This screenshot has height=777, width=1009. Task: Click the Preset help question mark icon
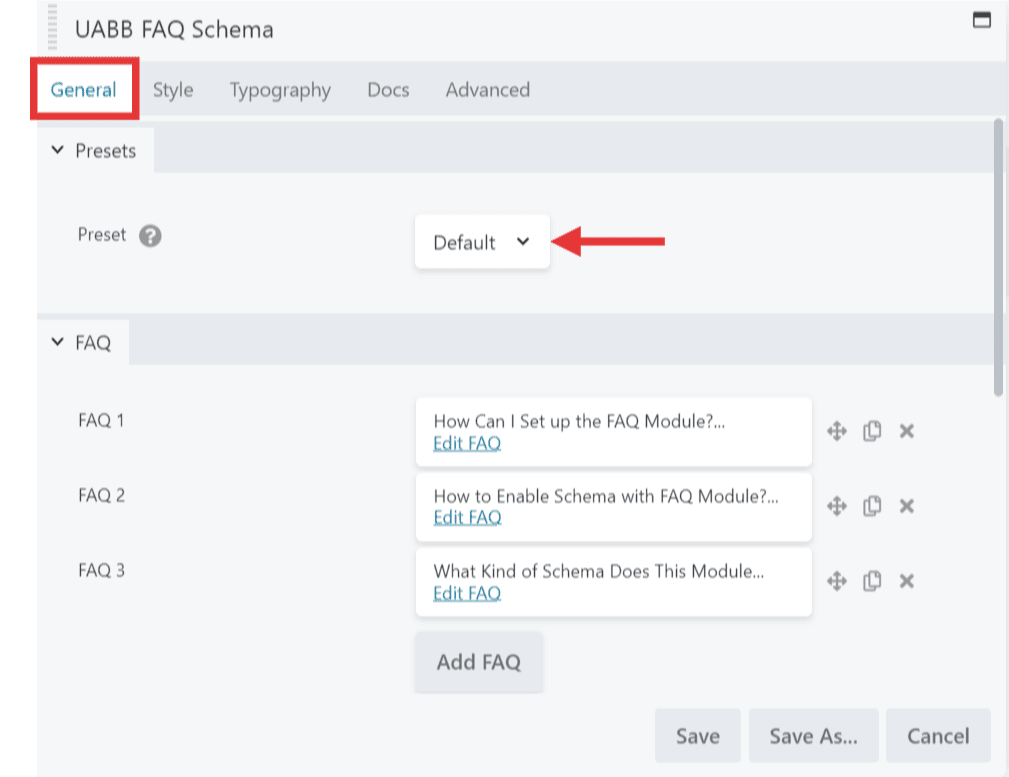click(x=150, y=236)
